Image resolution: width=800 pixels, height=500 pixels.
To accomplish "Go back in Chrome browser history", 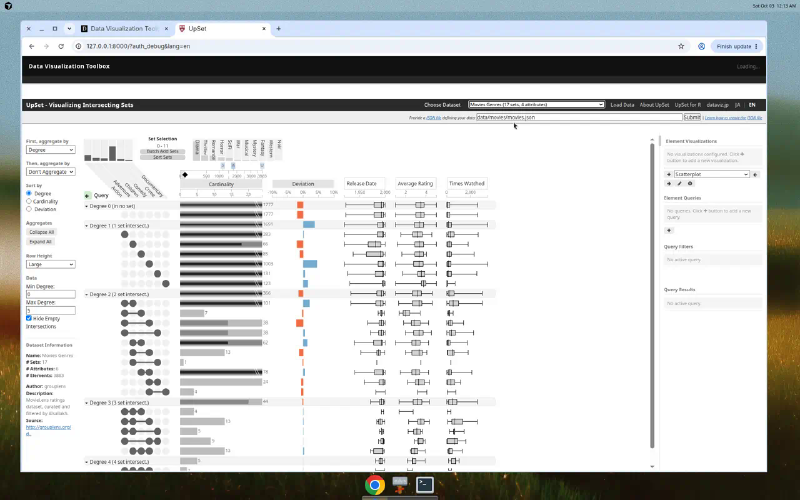I will pos(32,46).
